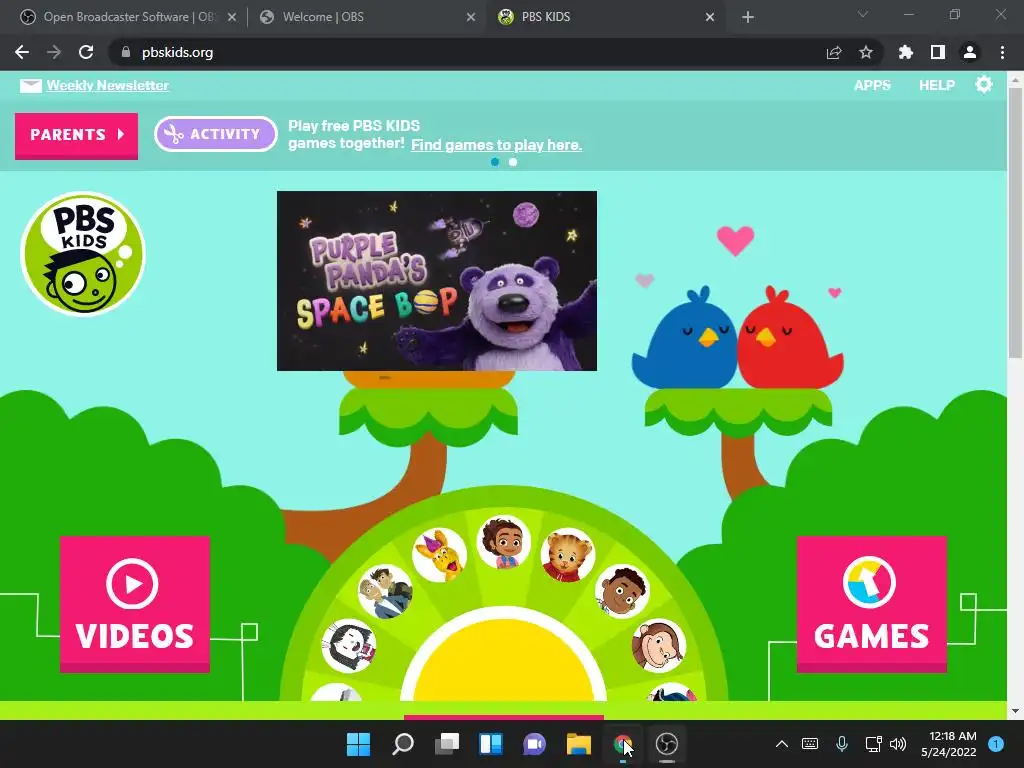1024x768 pixels.
Task: Click the ACTIVITY pill button
Action: 216,134
